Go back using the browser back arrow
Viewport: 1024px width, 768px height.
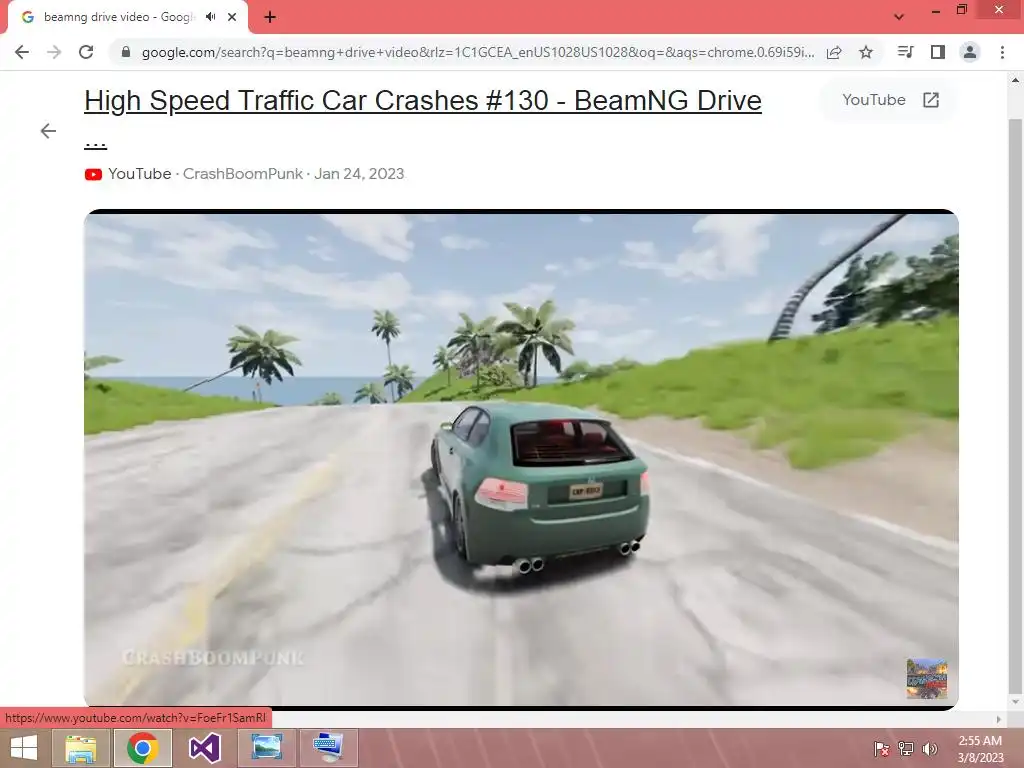pos(22,52)
